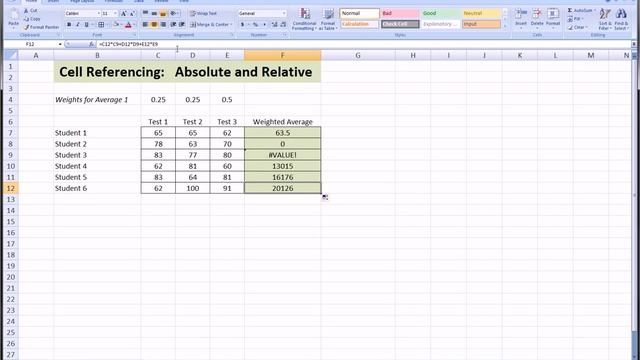Click the Select All corner button
The width and height of the screenshot is (640, 360).
tap(11, 55)
